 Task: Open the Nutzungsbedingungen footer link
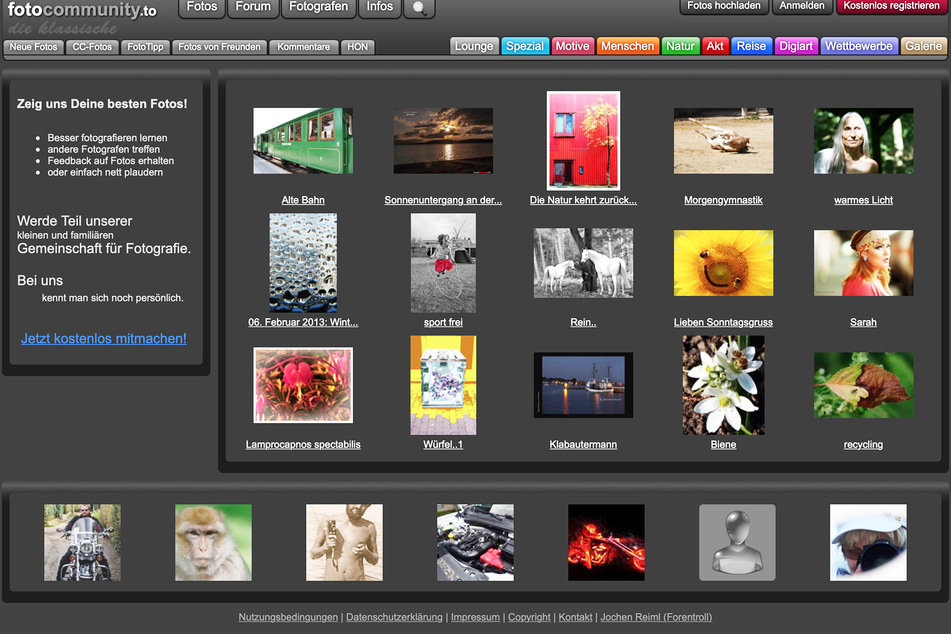pos(288,617)
